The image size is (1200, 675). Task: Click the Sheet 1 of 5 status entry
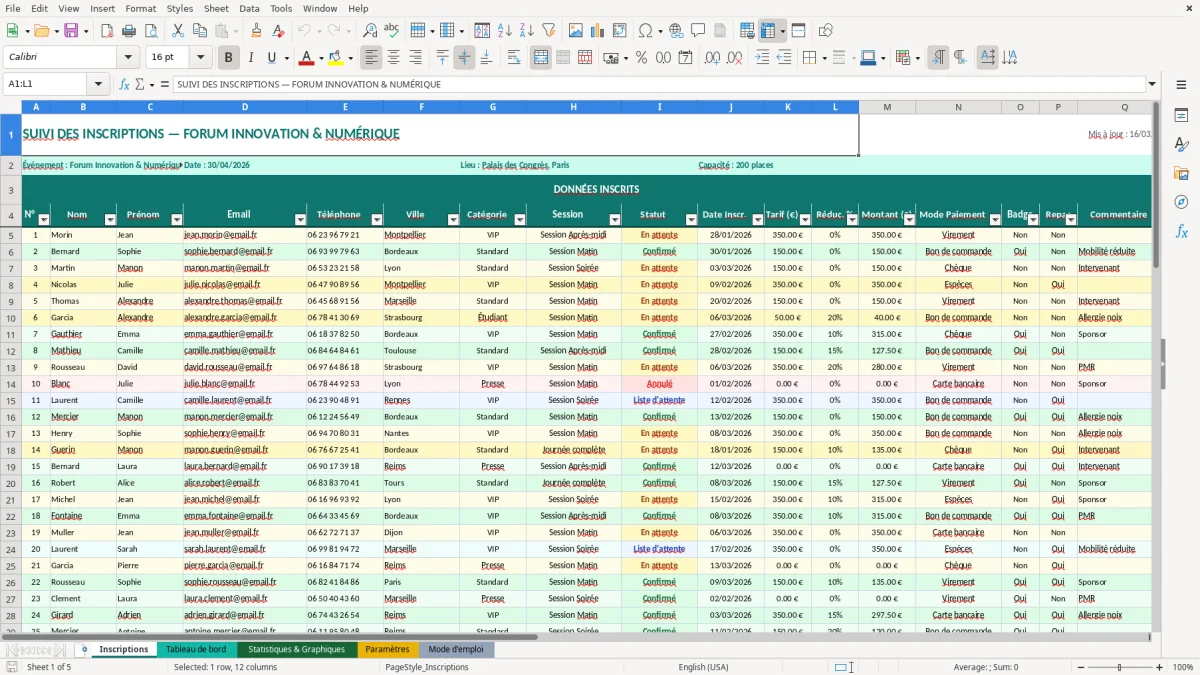[x=49, y=667]
